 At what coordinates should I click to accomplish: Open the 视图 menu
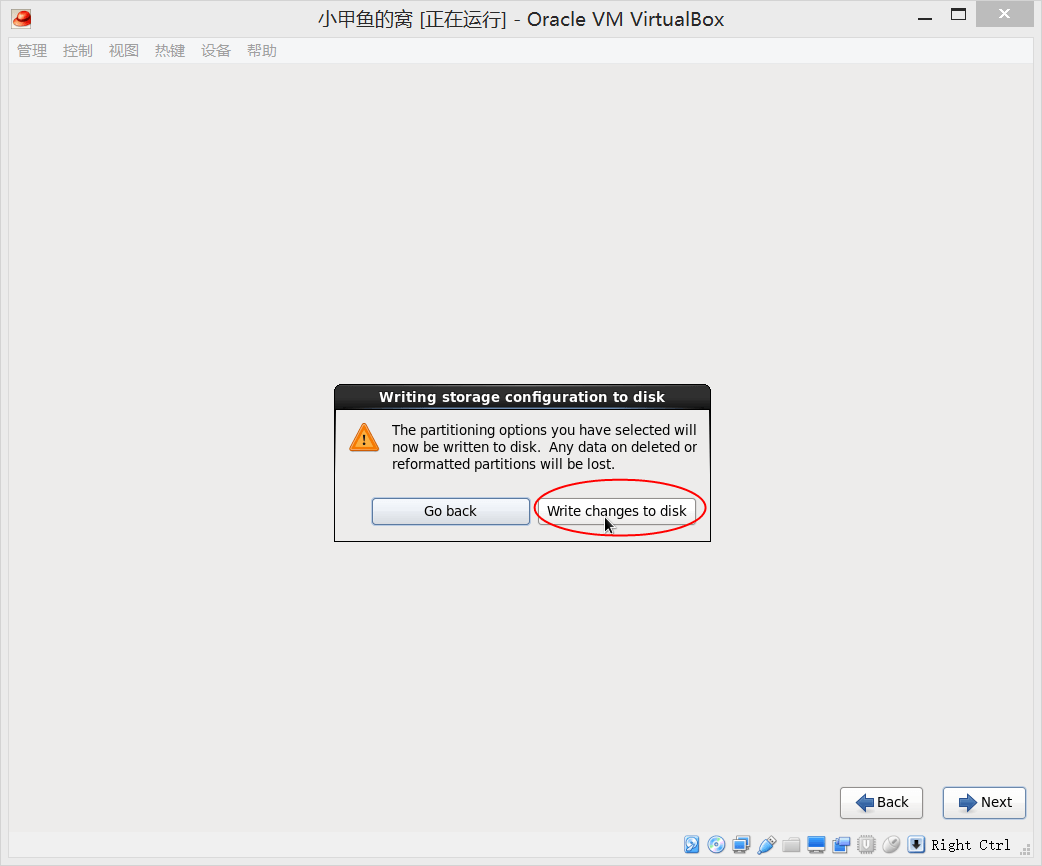click(124, 51)
